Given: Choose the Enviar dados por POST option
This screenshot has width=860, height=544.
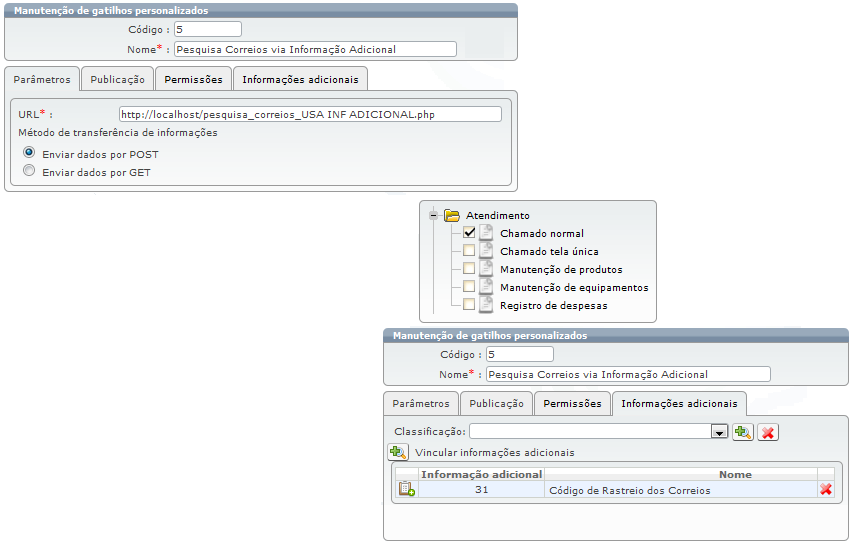Looking at the screenshot, I should tap(30, 154).
